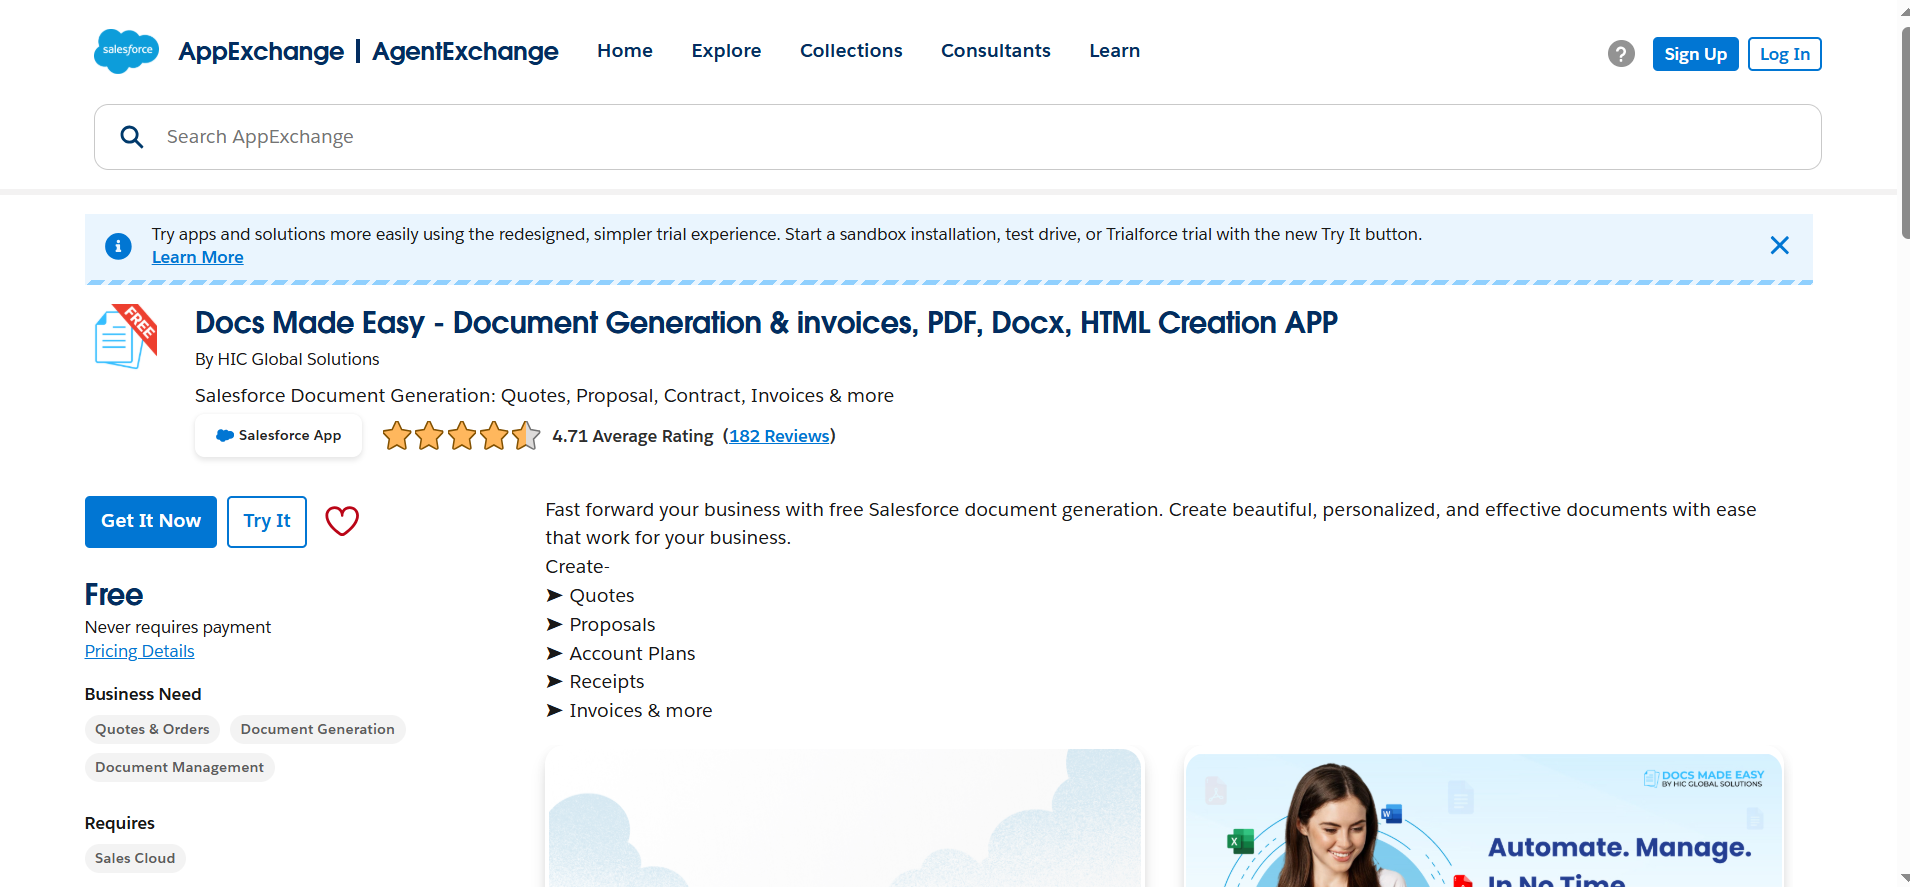The image size is (1910, 887).
Task: Click the 4.71 Average Rating text
Action: point(633,436)
